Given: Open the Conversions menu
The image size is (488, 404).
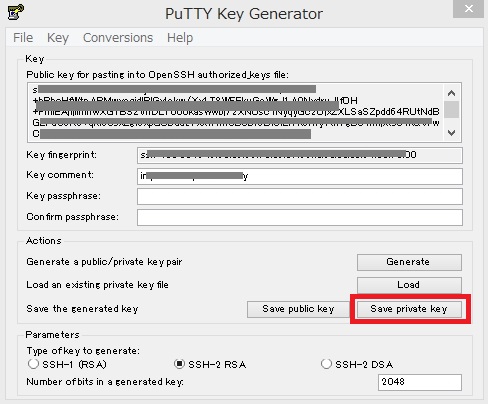Looking at the screenshot, I should click(x=118, y=38).
